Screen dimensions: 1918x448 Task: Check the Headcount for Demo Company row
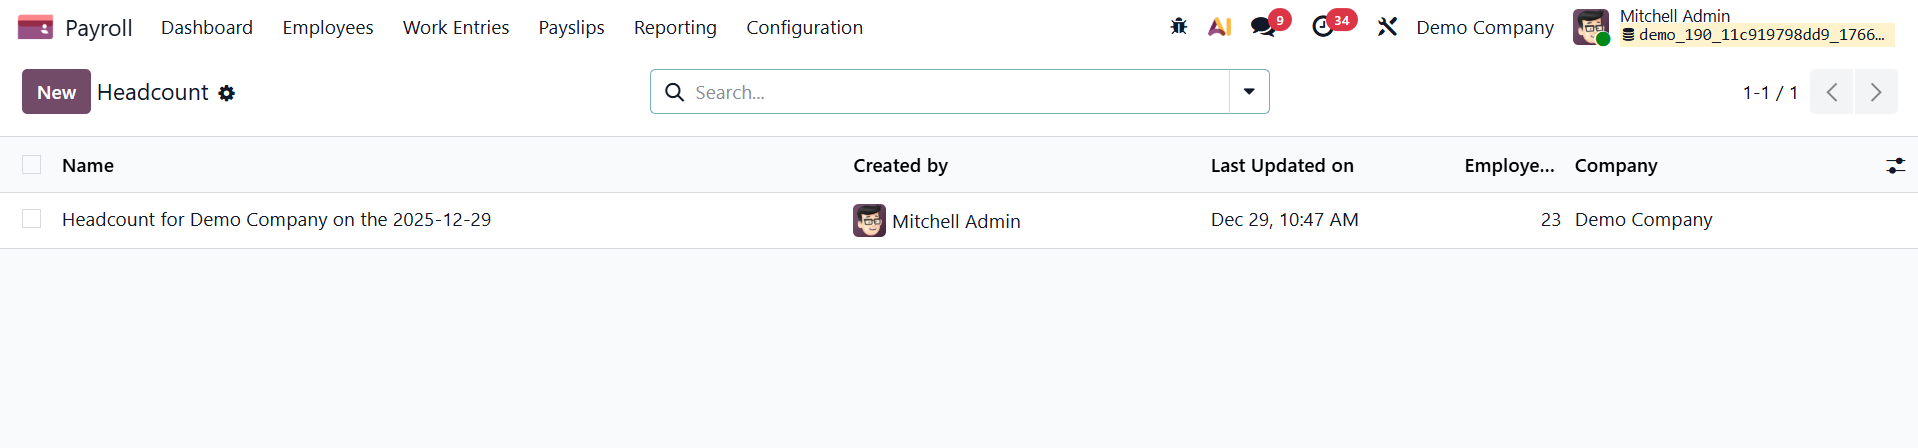point(32,219)
